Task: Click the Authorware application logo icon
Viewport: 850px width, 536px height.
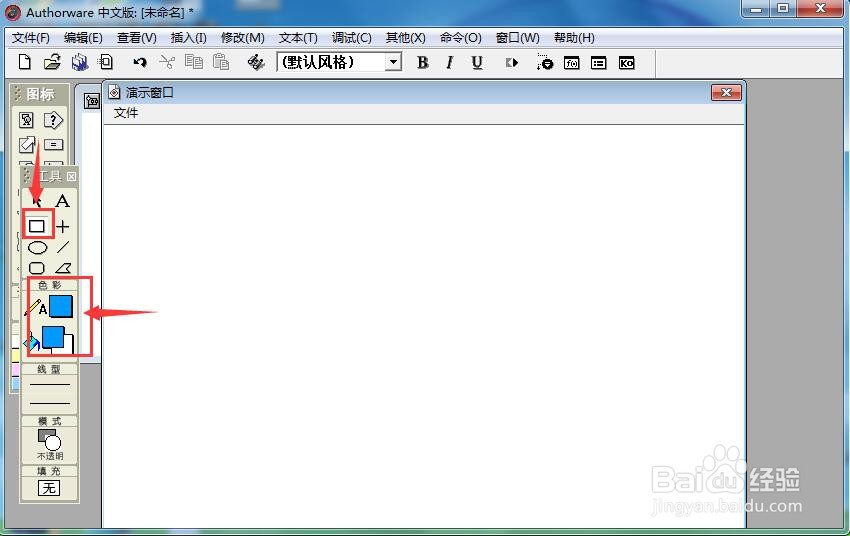Action: (13, 12)
